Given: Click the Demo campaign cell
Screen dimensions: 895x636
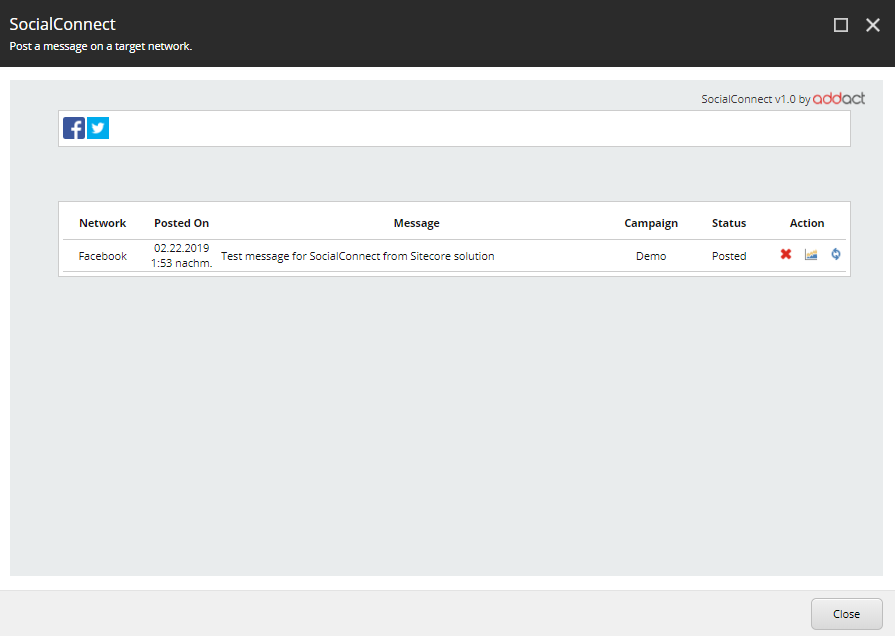Looking at the screenshot, I should point(651,256).
